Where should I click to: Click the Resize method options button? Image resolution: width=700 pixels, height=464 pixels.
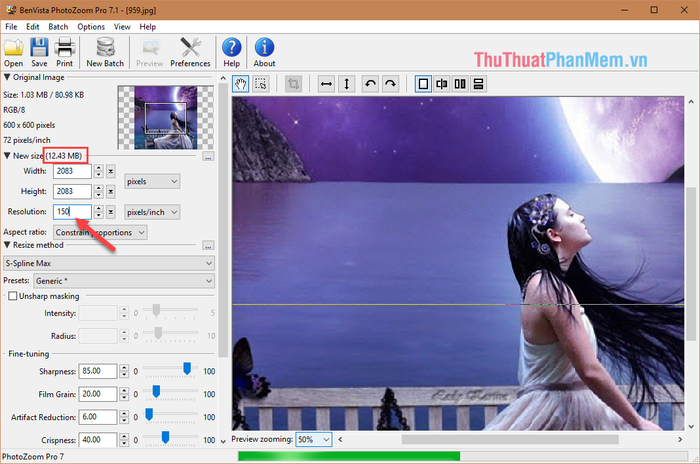point(208,245)
